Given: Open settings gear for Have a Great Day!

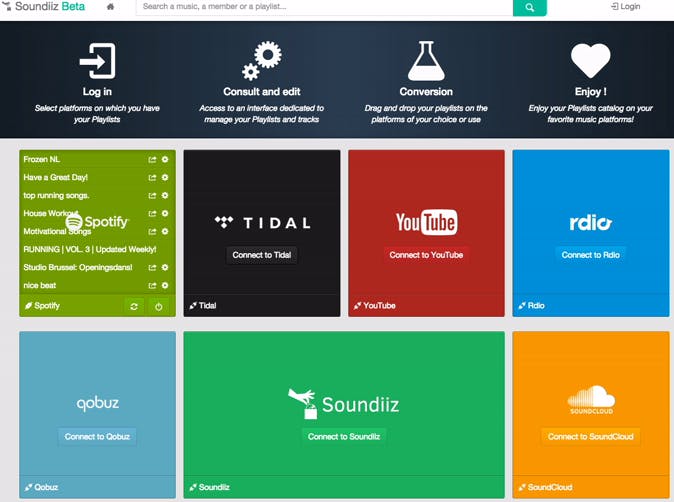Looking at the screenshot, I should tap(165, 178).
